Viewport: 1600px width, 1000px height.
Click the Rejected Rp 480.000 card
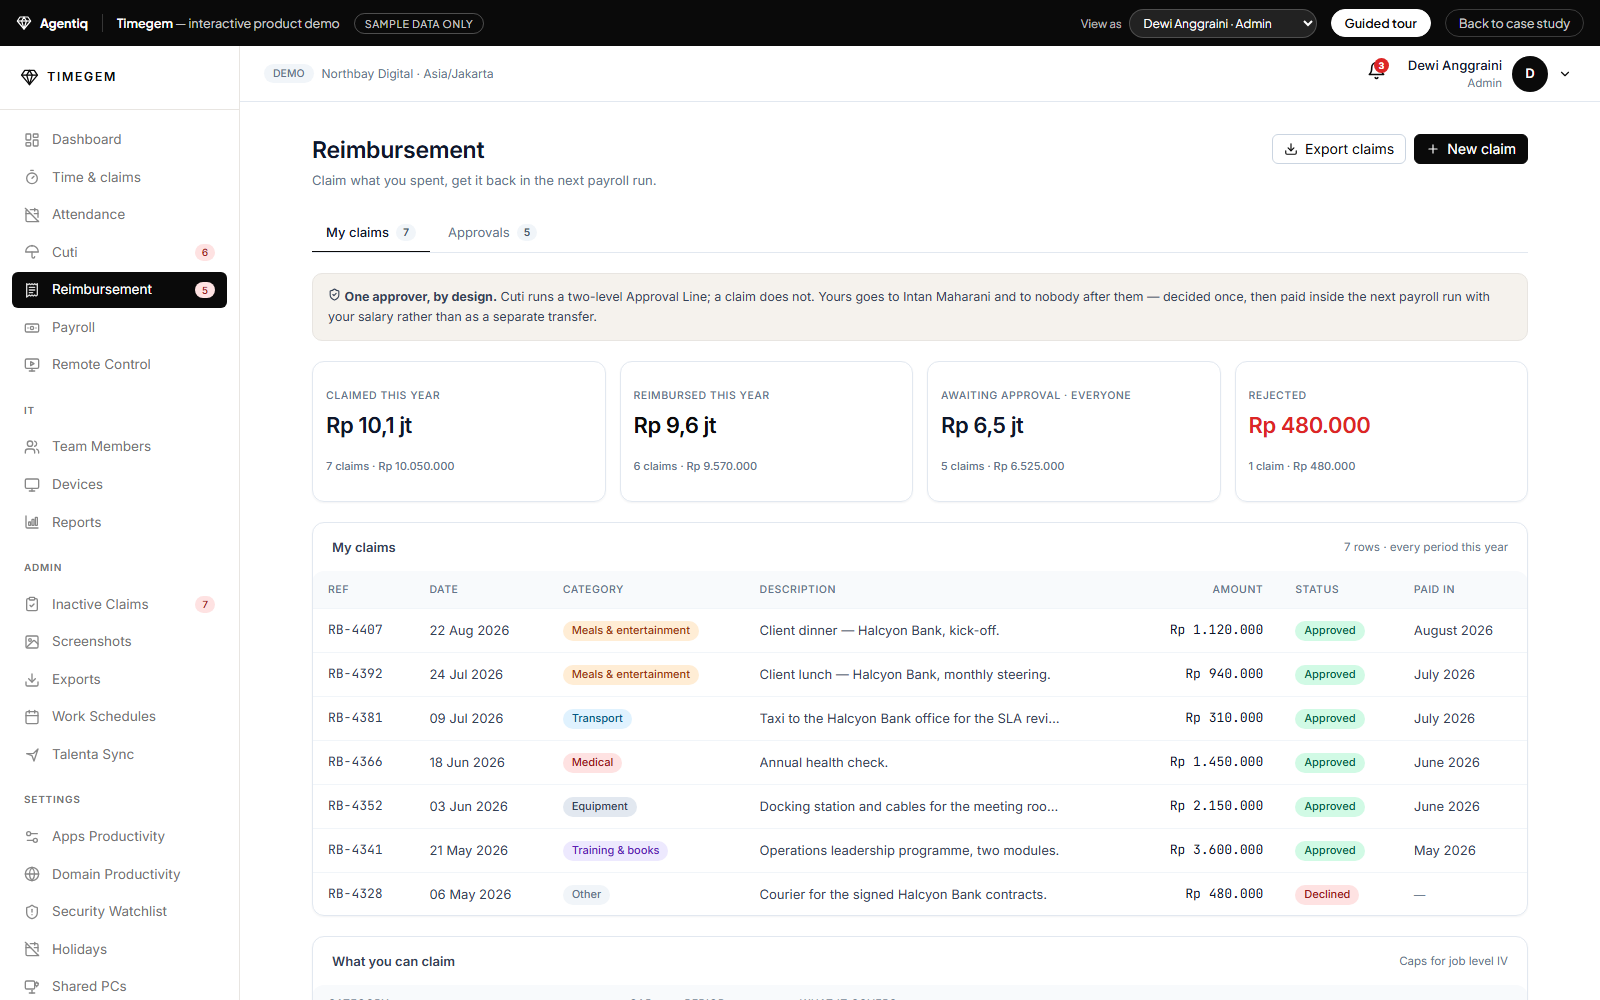(1381, 431)
